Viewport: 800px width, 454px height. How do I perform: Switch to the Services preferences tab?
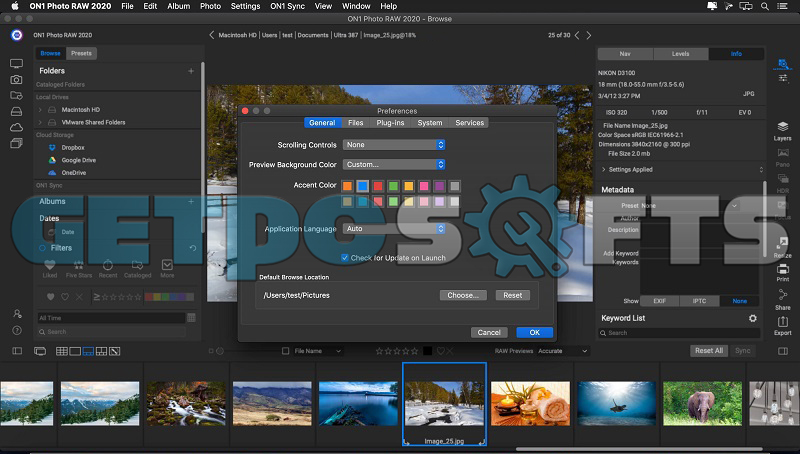(469, 123)
